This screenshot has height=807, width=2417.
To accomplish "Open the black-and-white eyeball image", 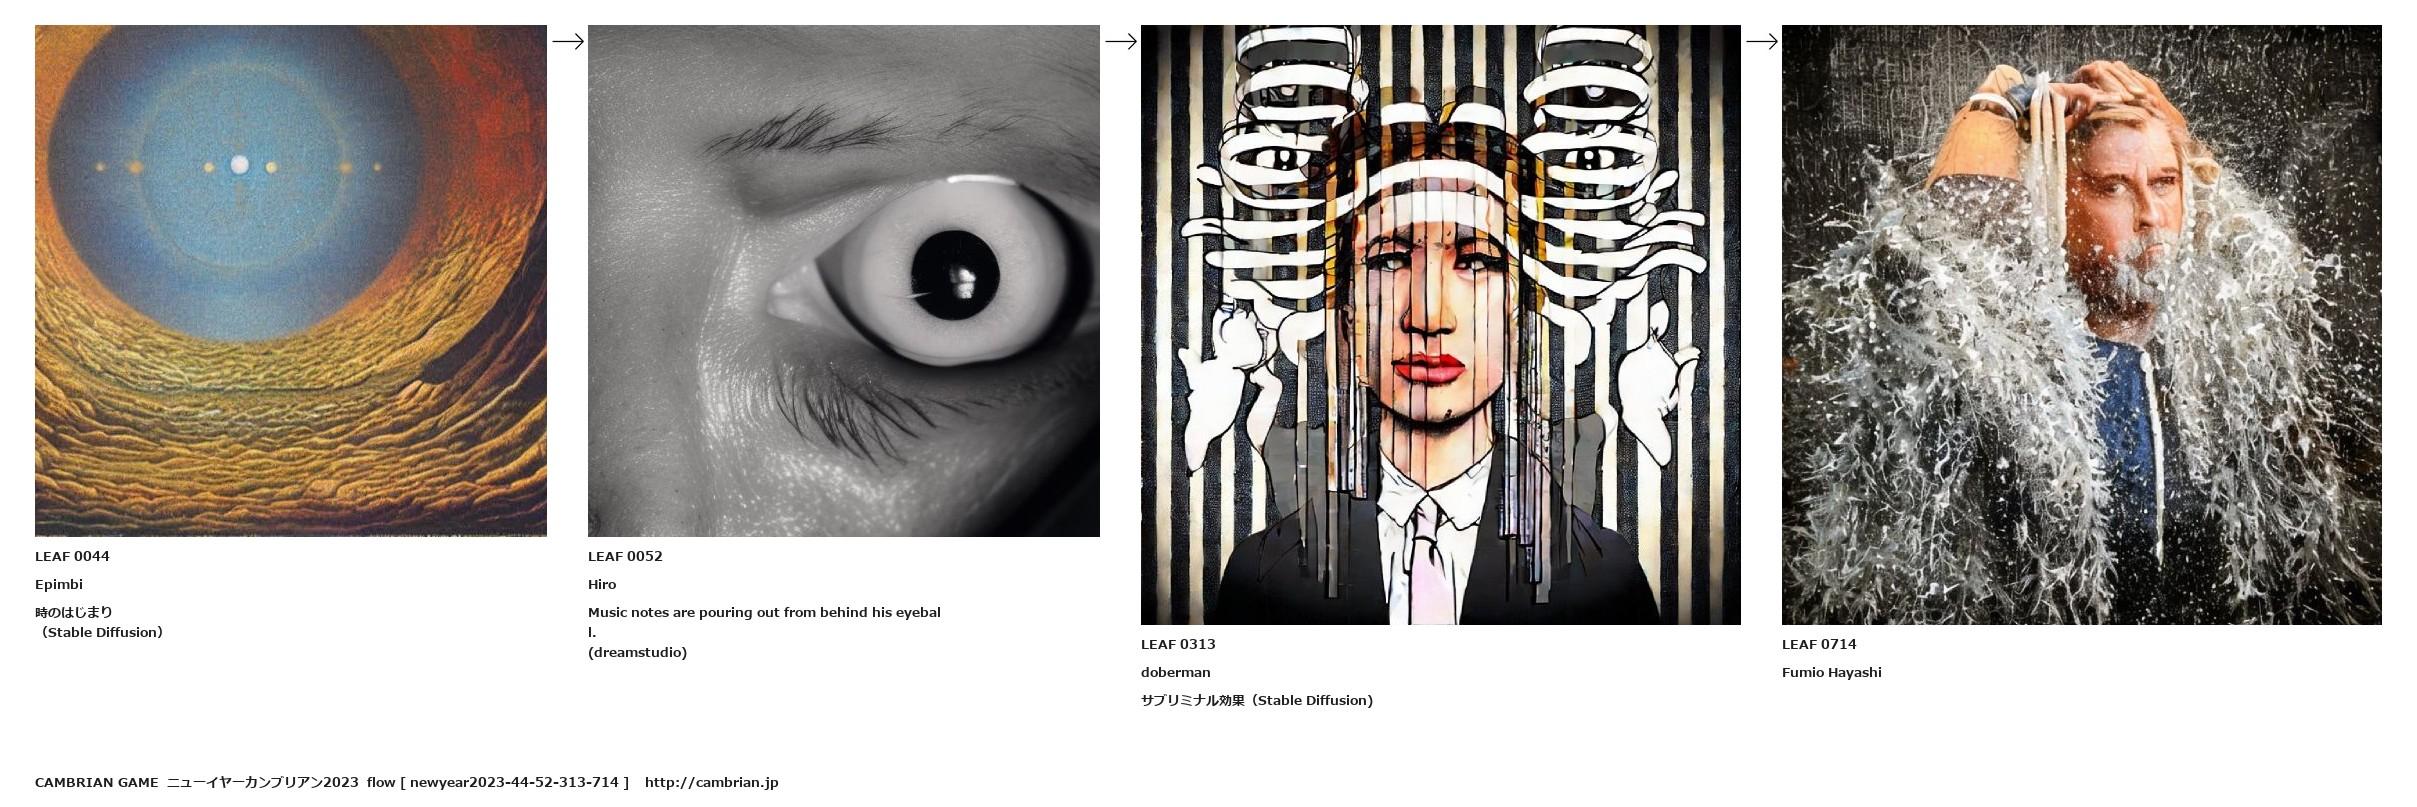I will click(843, 281).
